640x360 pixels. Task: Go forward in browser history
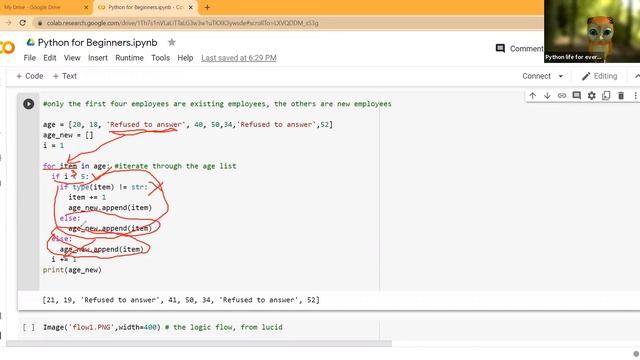coord(8,23)
